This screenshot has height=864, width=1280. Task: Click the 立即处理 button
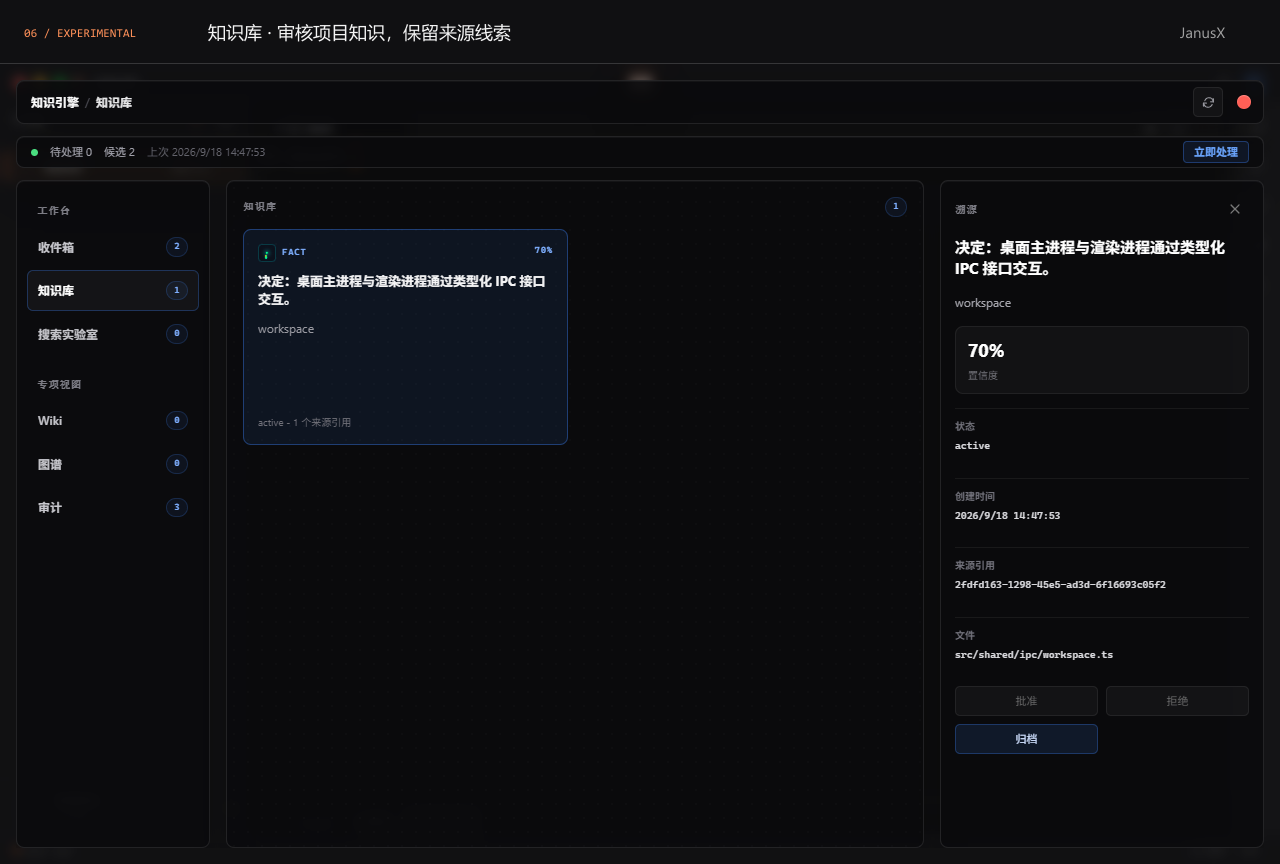click(1216, 152)
